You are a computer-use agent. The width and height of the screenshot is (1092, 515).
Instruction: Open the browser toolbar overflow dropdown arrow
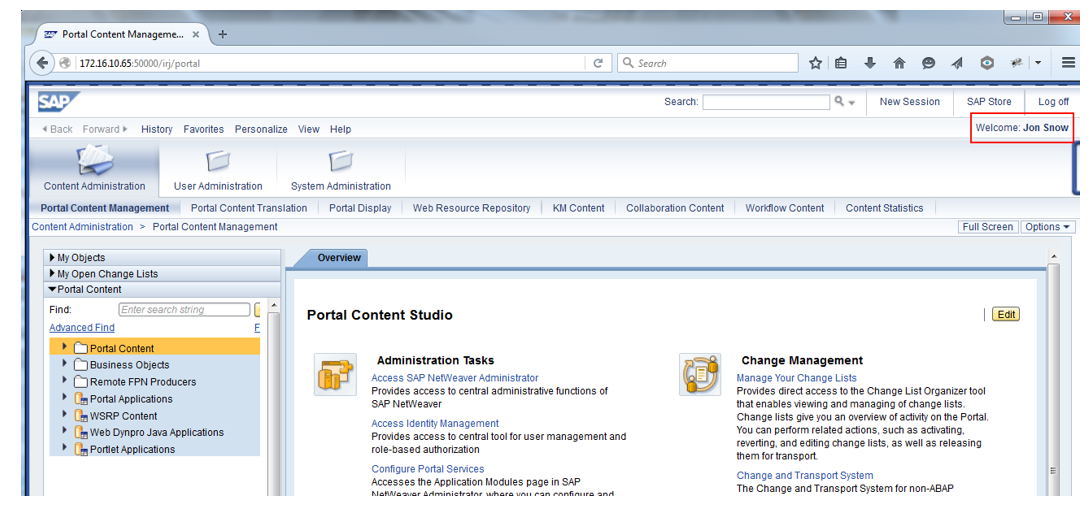tap(1038, 63)
